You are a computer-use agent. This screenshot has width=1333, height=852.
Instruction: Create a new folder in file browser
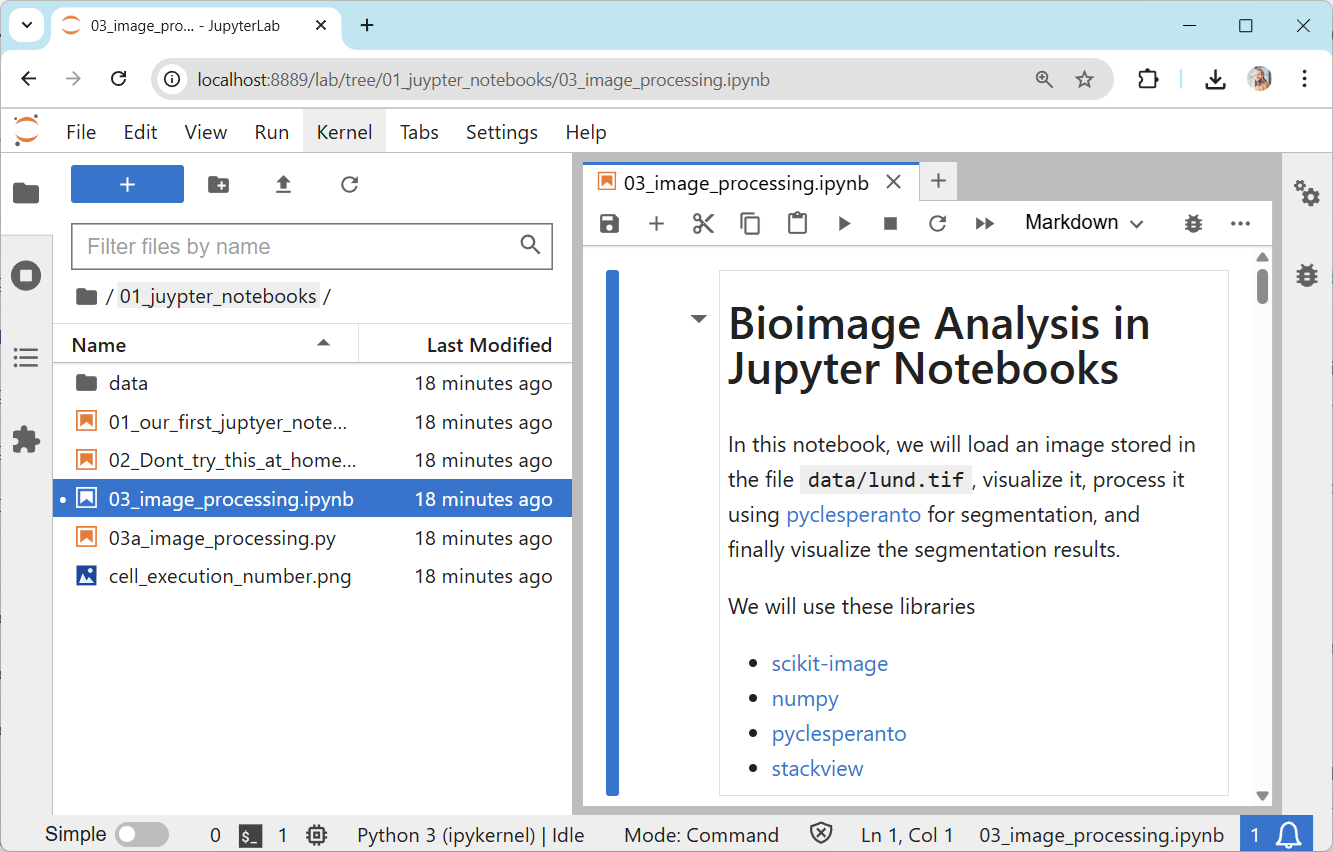[x=218, y=184]
